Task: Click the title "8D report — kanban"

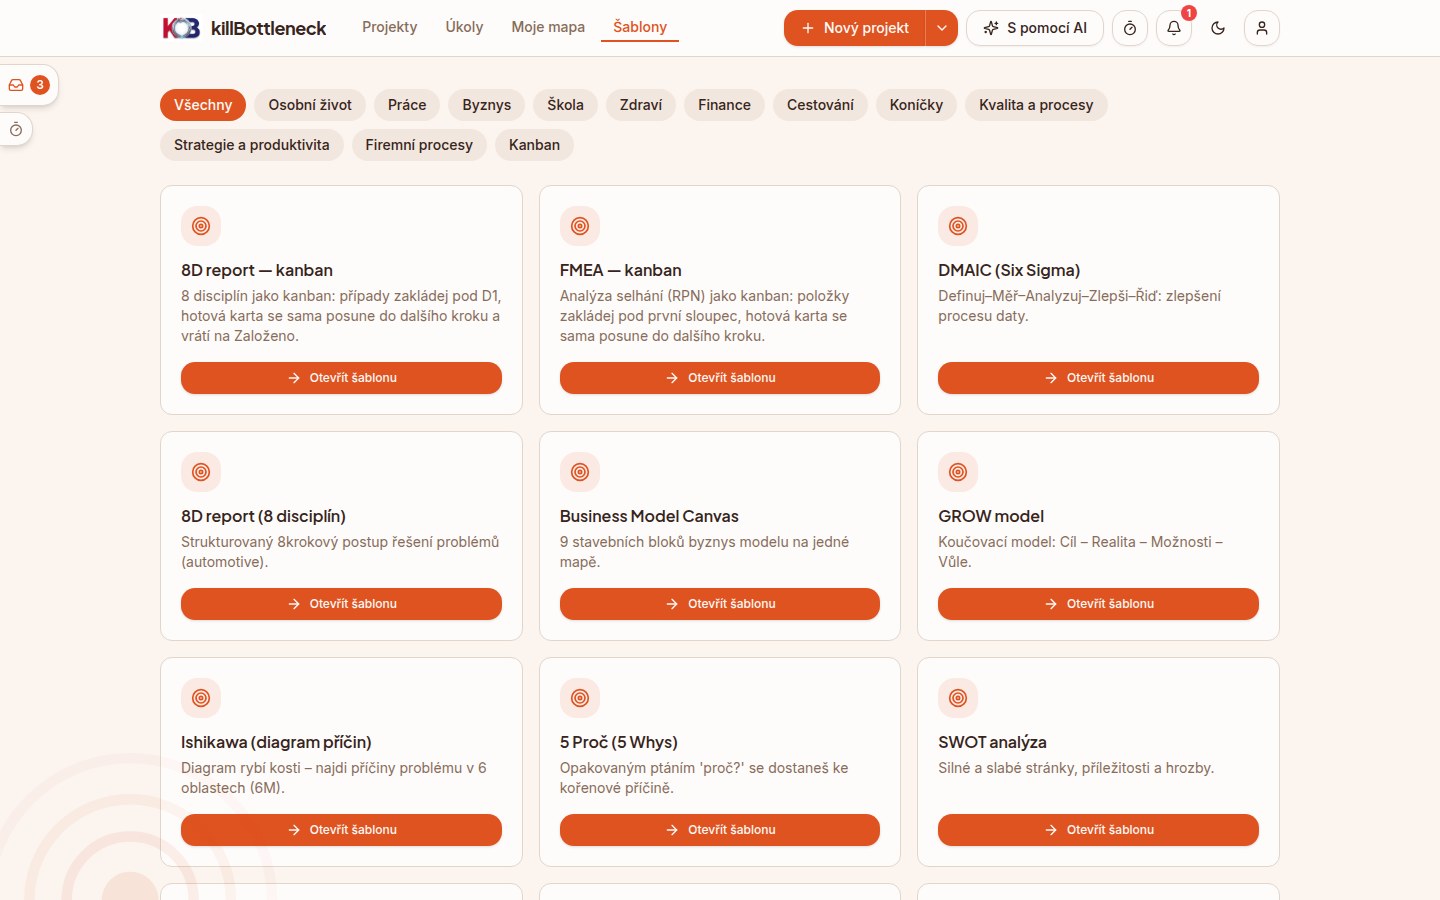Action: pos(257,270)
